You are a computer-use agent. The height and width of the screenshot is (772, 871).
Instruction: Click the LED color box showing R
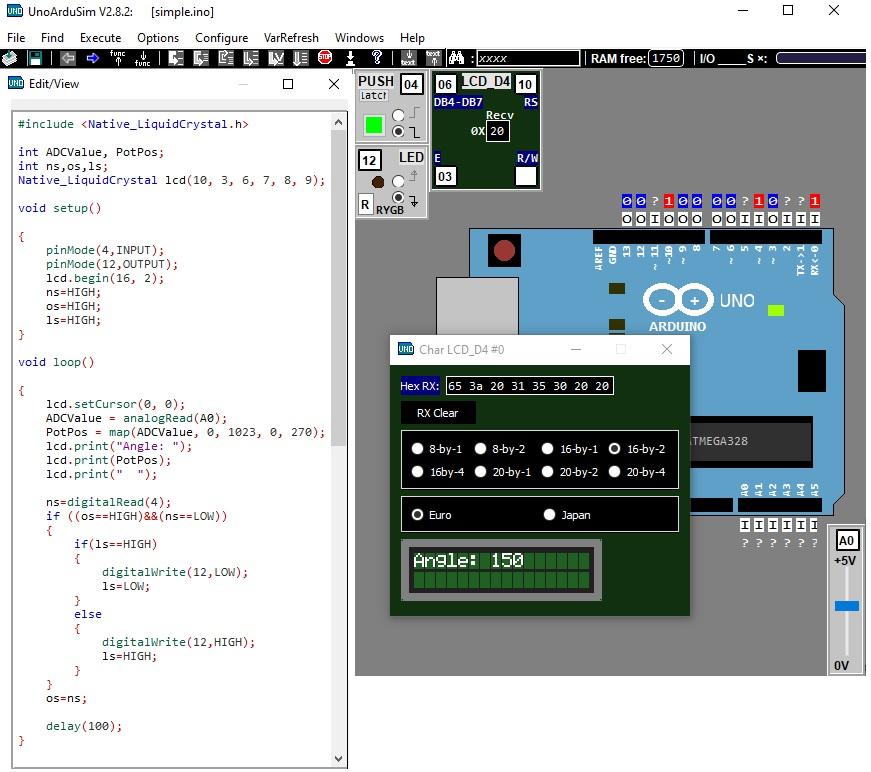[x=365, y=204]
